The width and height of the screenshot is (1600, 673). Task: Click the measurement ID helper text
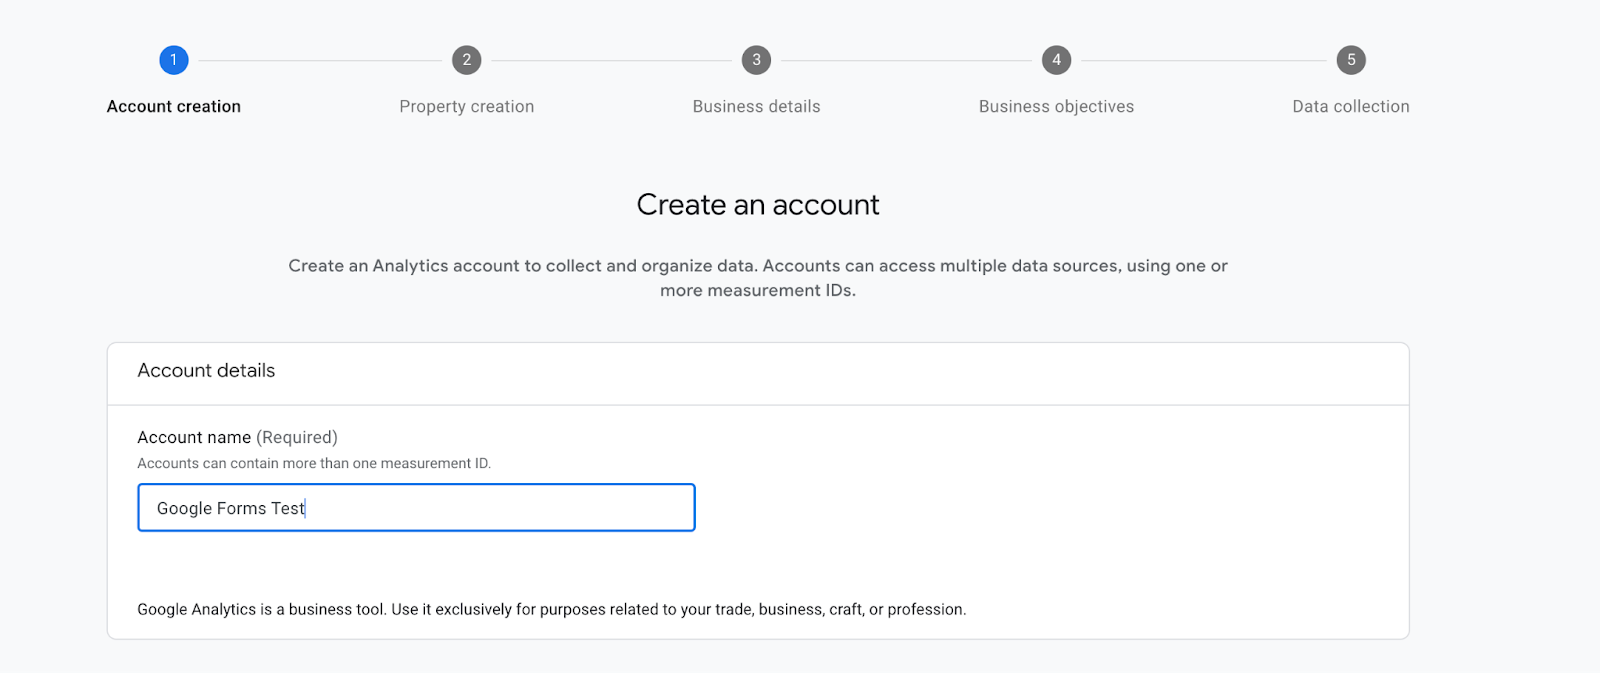coord(314,463)
